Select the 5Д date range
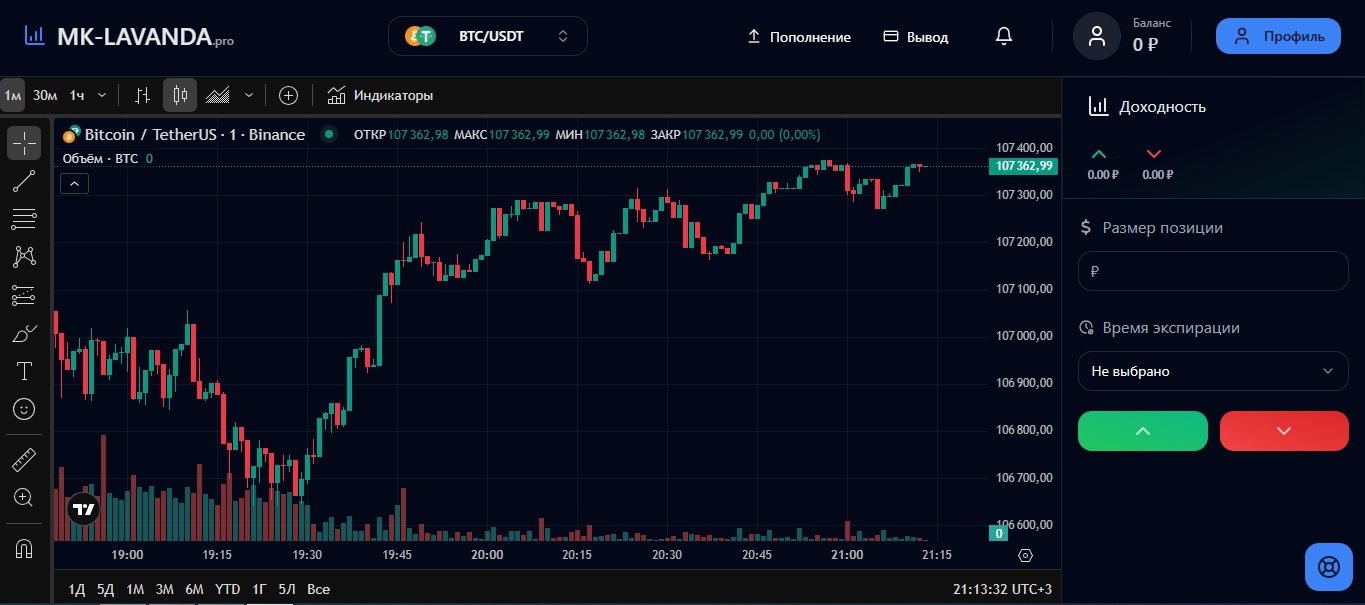The height and width of the screenshot is (605, 1365). (106, 589)
